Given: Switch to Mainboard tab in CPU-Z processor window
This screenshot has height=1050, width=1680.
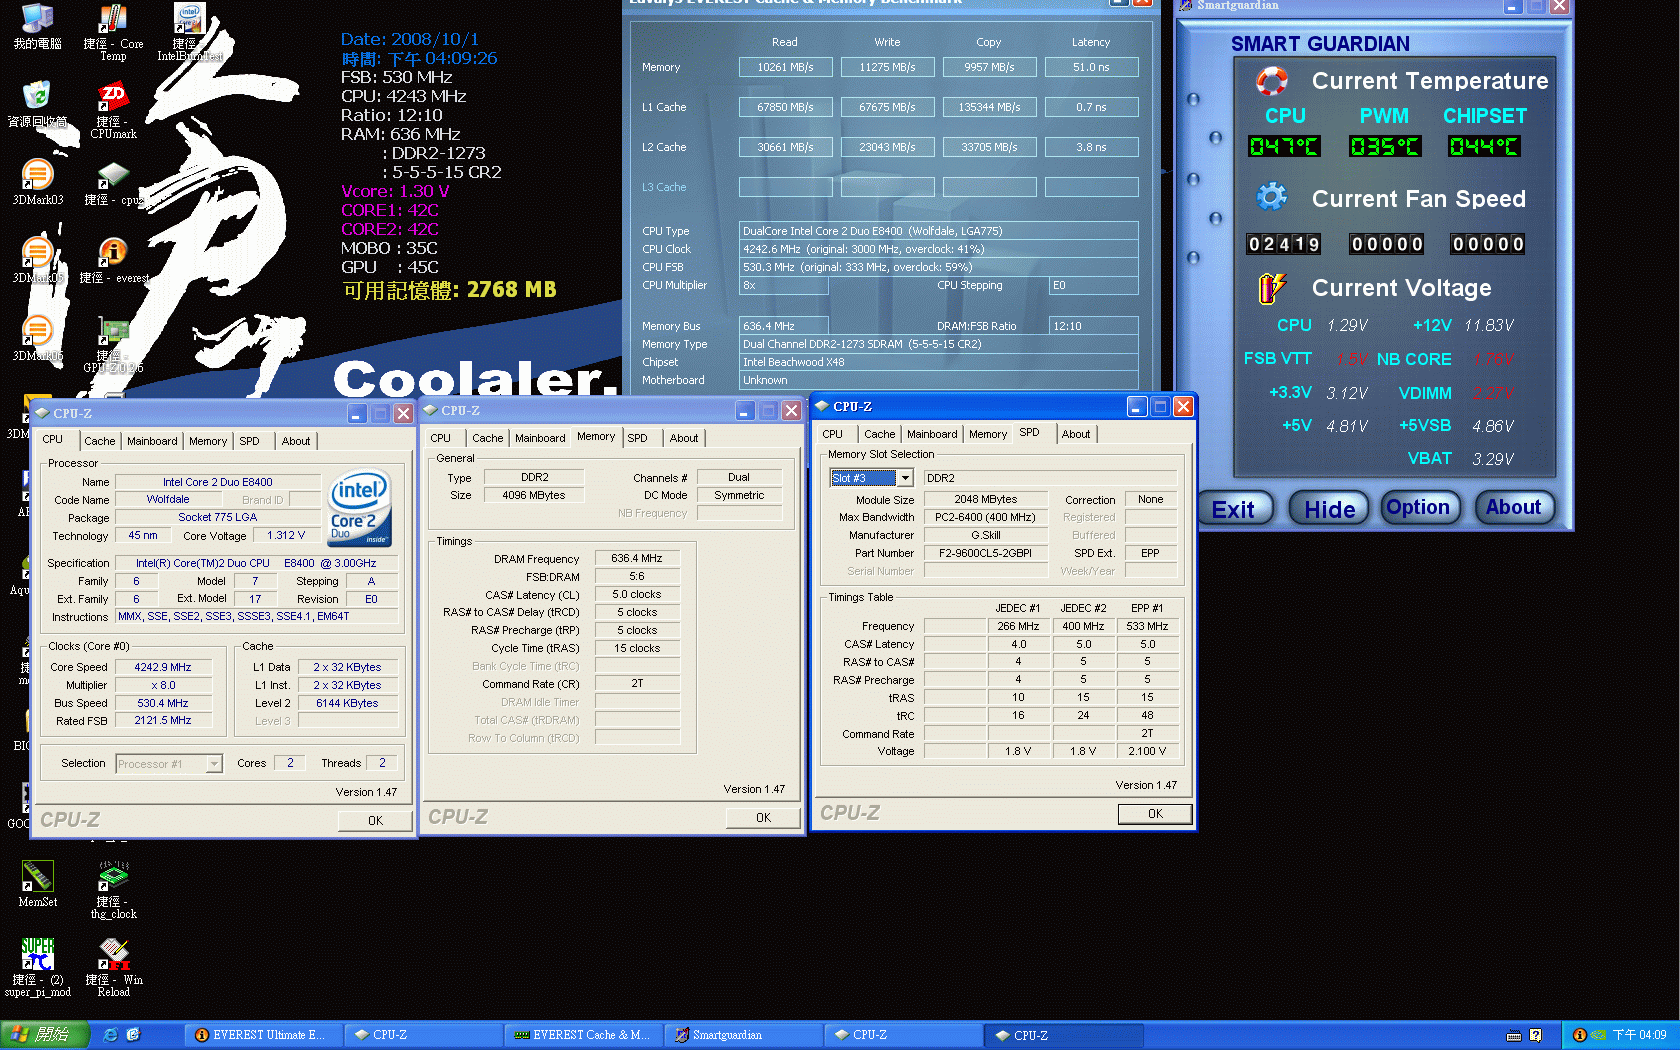Looking at the screenshot, I should pyautogui.click(x=152, y=441).
